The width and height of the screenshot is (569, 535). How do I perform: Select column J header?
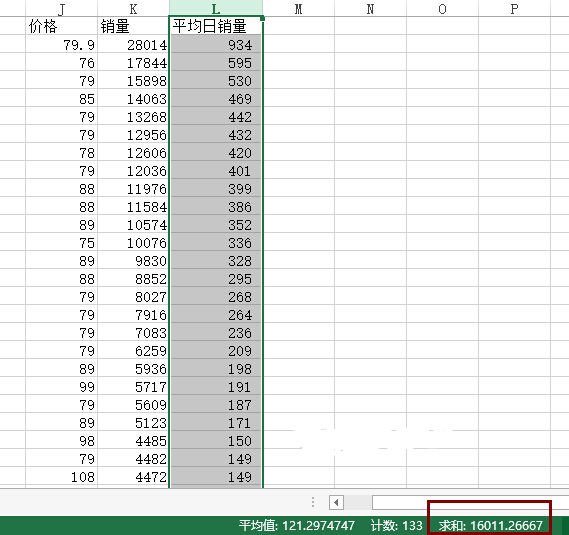tap(61, 8)
